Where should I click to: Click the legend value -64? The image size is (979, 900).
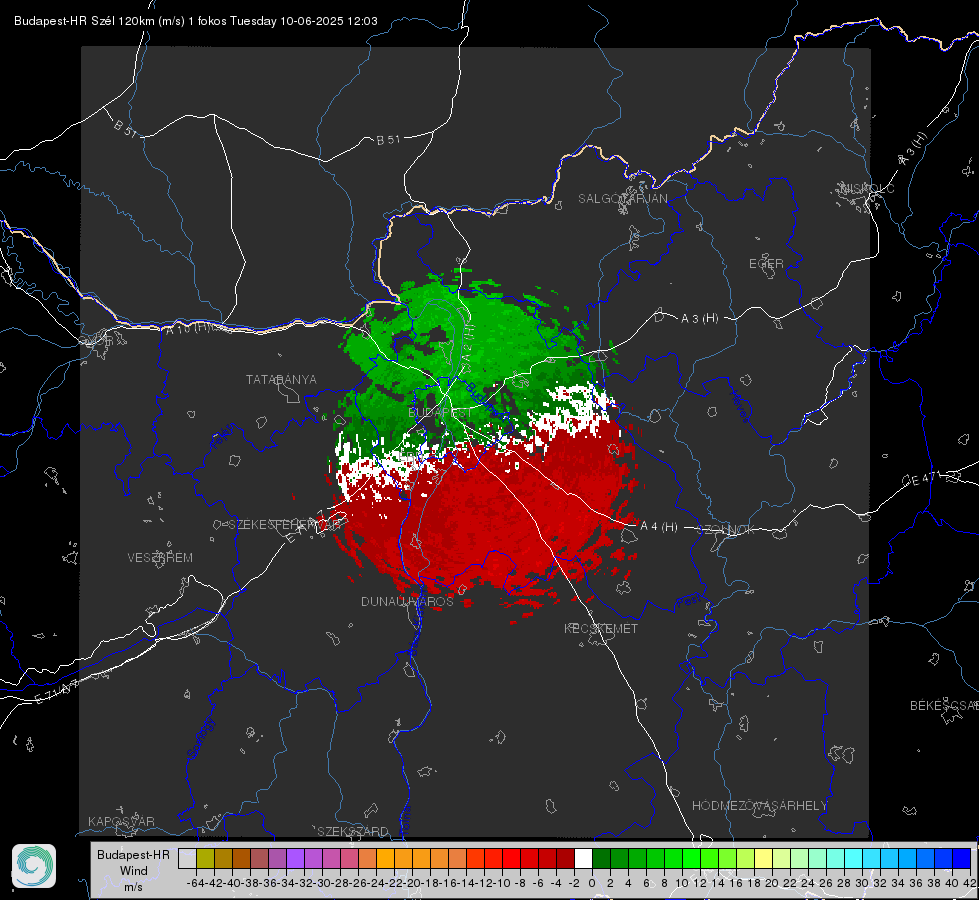(x=195, y=883)
